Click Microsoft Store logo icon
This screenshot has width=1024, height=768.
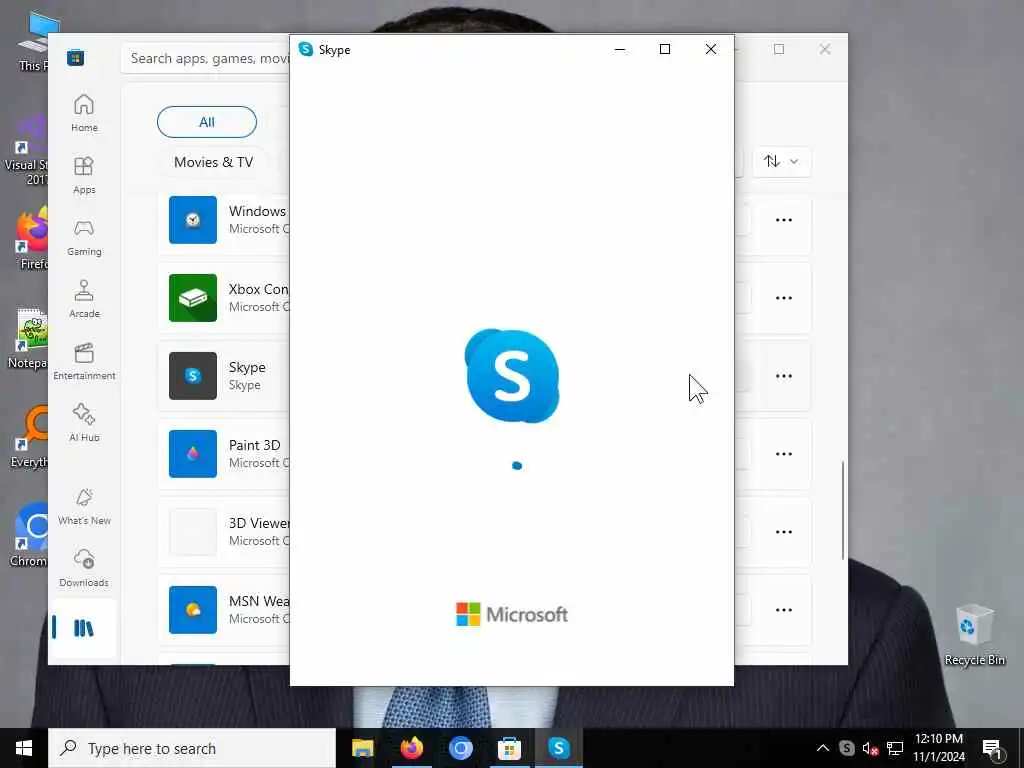coord(76,58)
